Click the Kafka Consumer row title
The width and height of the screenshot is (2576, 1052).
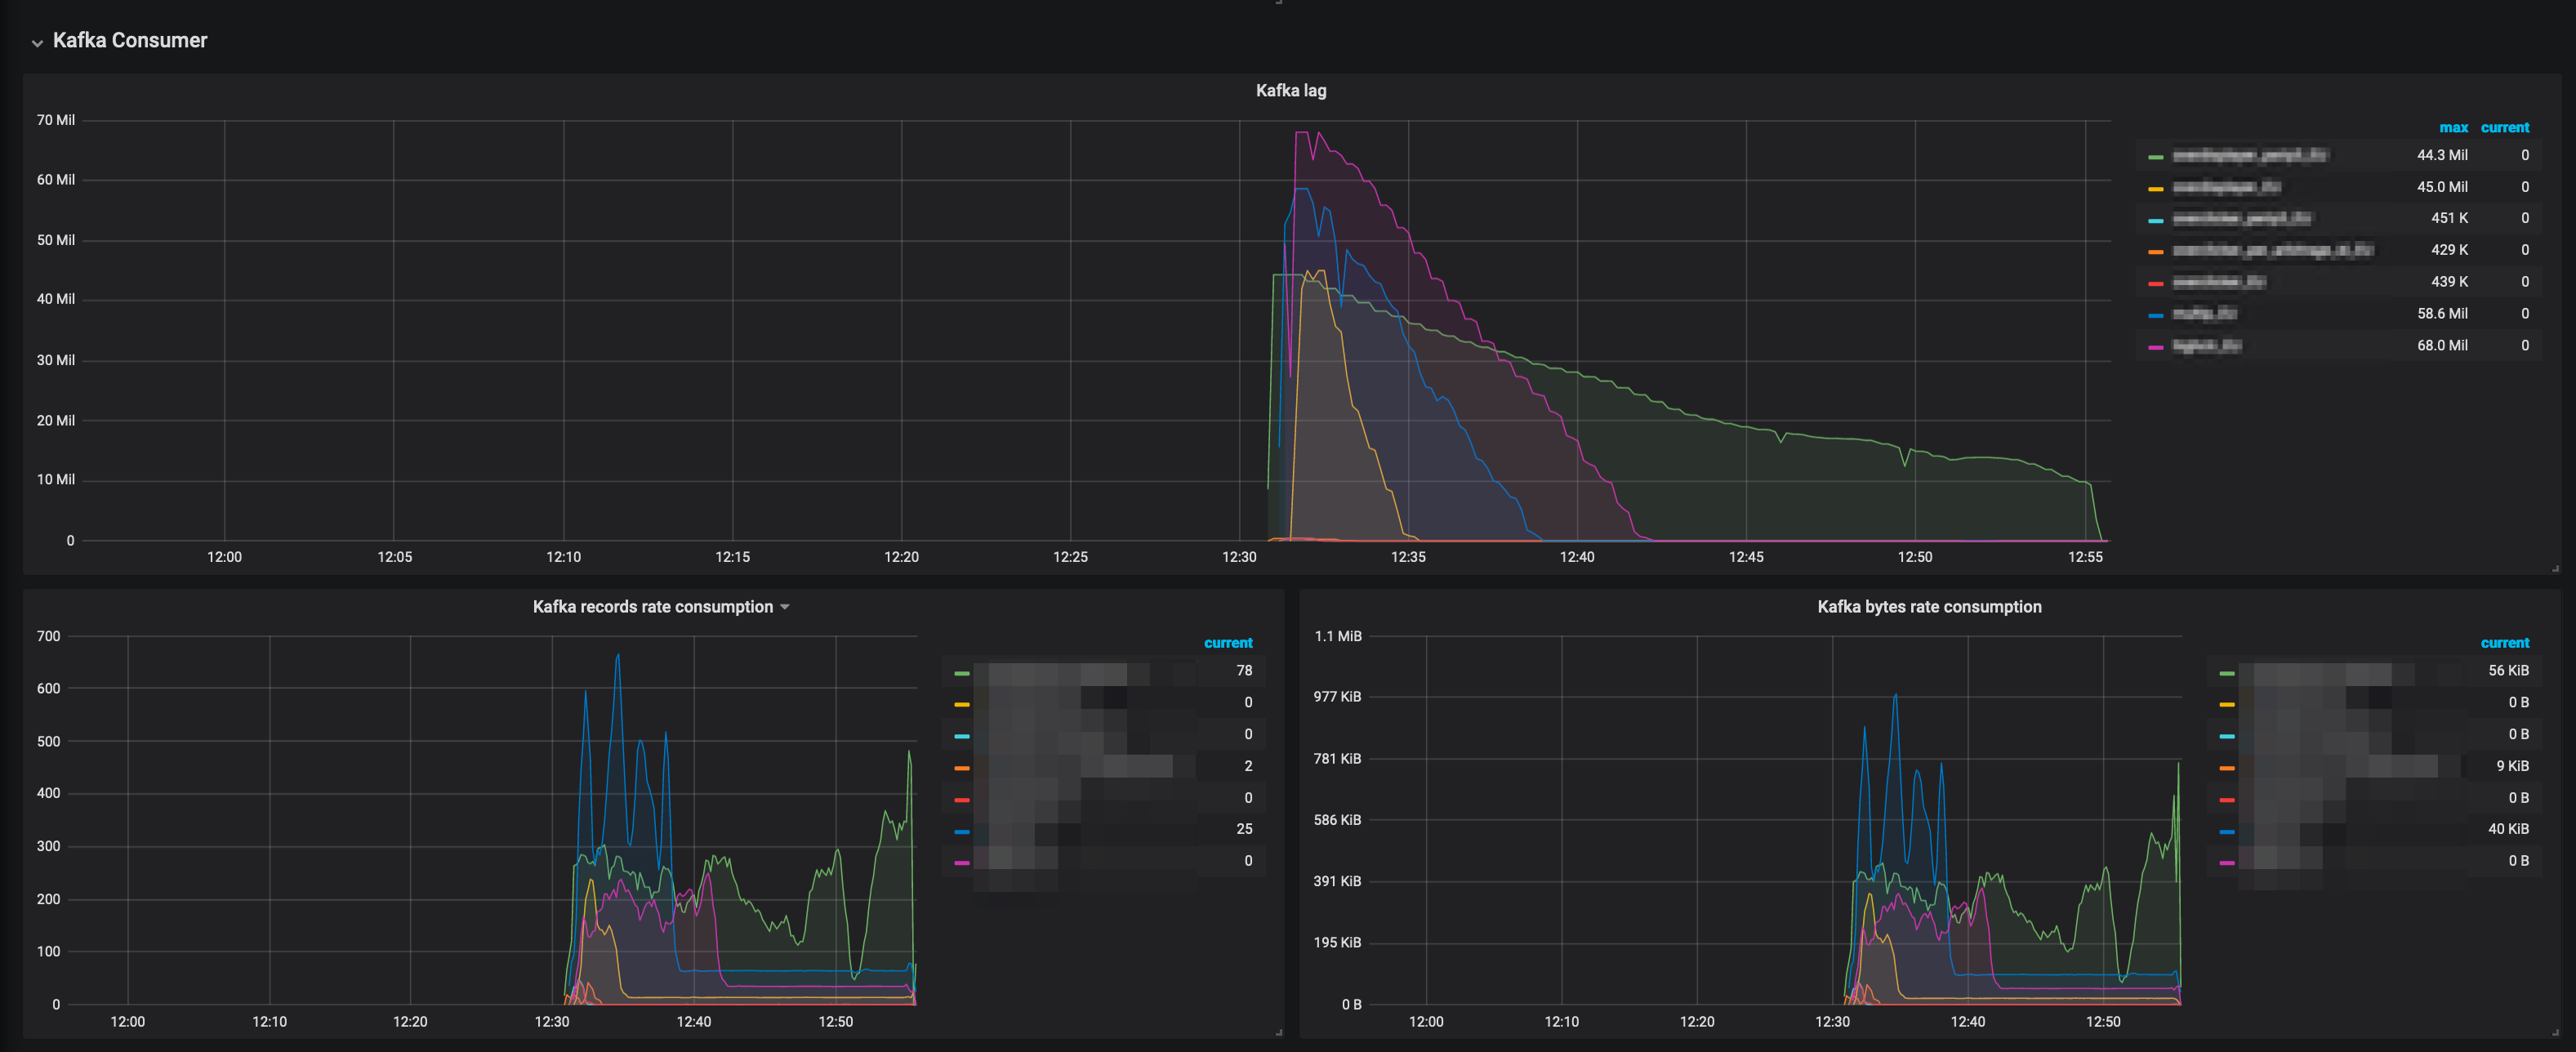[130, 41]
